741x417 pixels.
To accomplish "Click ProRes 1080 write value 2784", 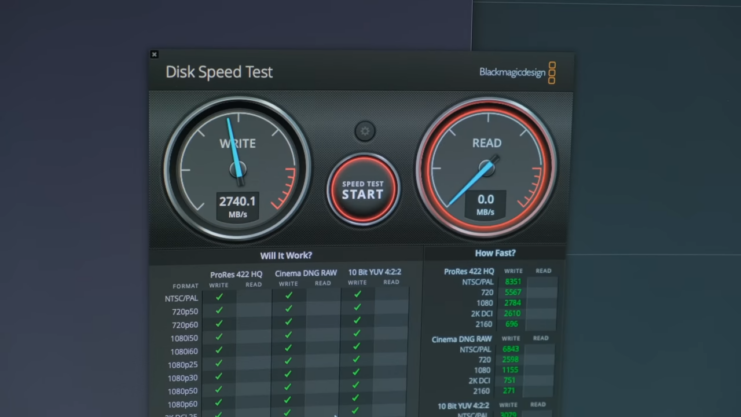I will tap(512, 303).
